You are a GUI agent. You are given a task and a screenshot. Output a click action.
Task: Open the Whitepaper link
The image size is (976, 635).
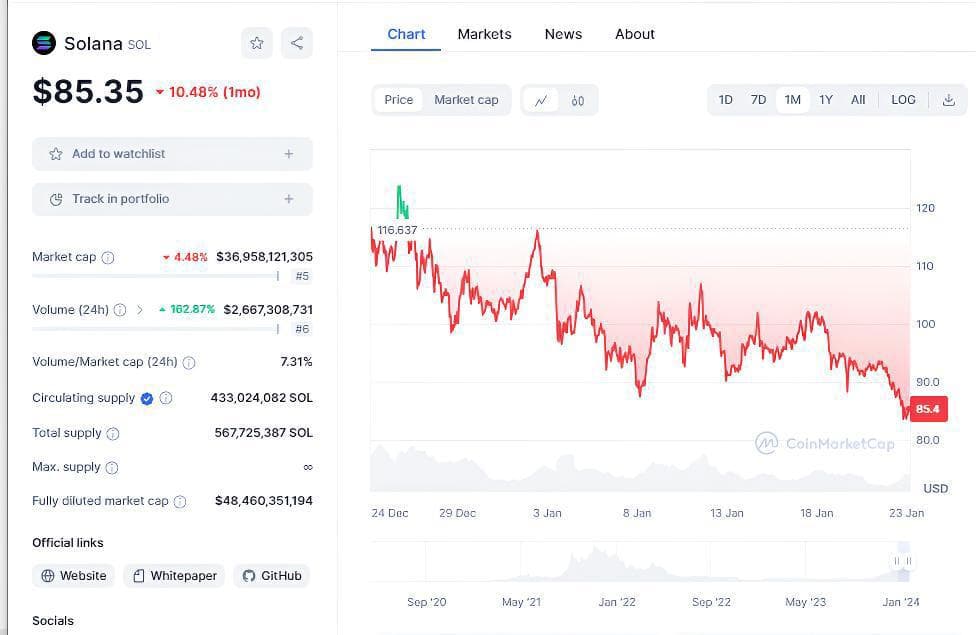[x=175, y=576]
